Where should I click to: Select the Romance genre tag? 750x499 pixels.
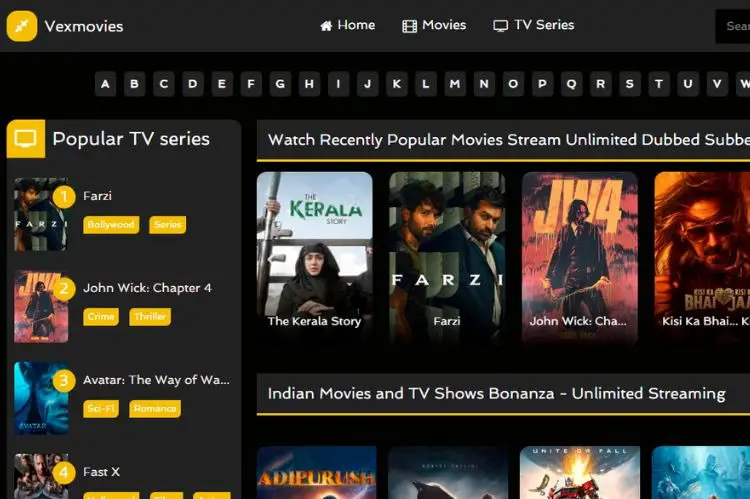point(155,408)
